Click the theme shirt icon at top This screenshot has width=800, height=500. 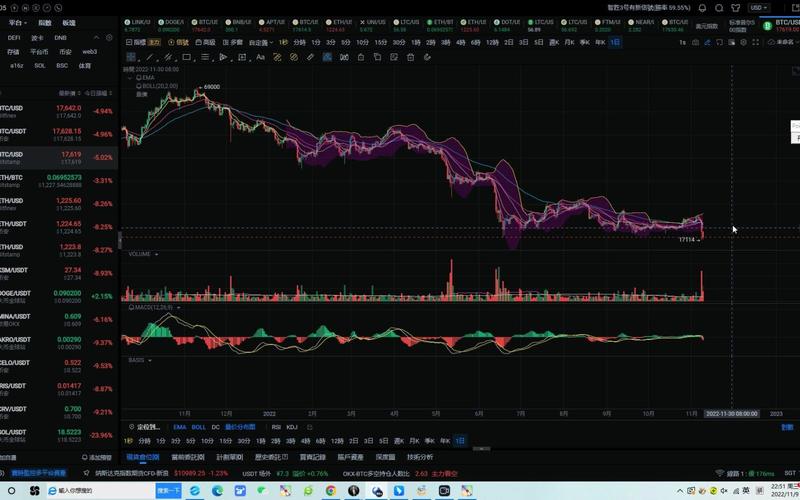pos(735,8)
